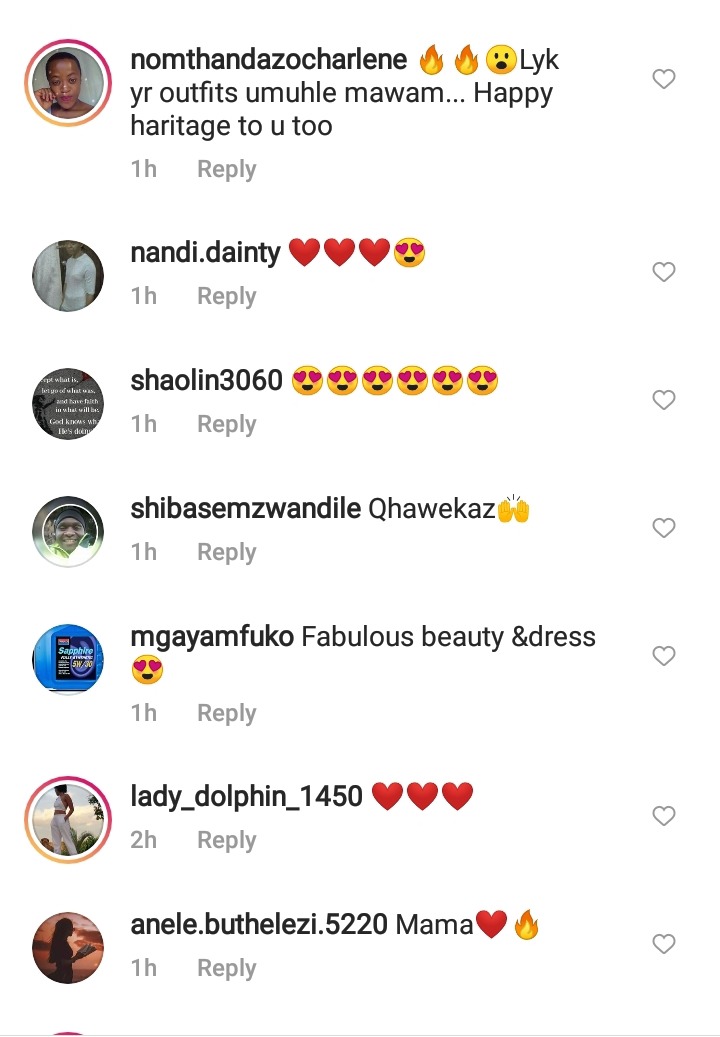Image resolution: width=720 pixels, height=1037 pixels.
Task: Open nomthandazocharlene's profile picture story
Action: click(68, 83)
